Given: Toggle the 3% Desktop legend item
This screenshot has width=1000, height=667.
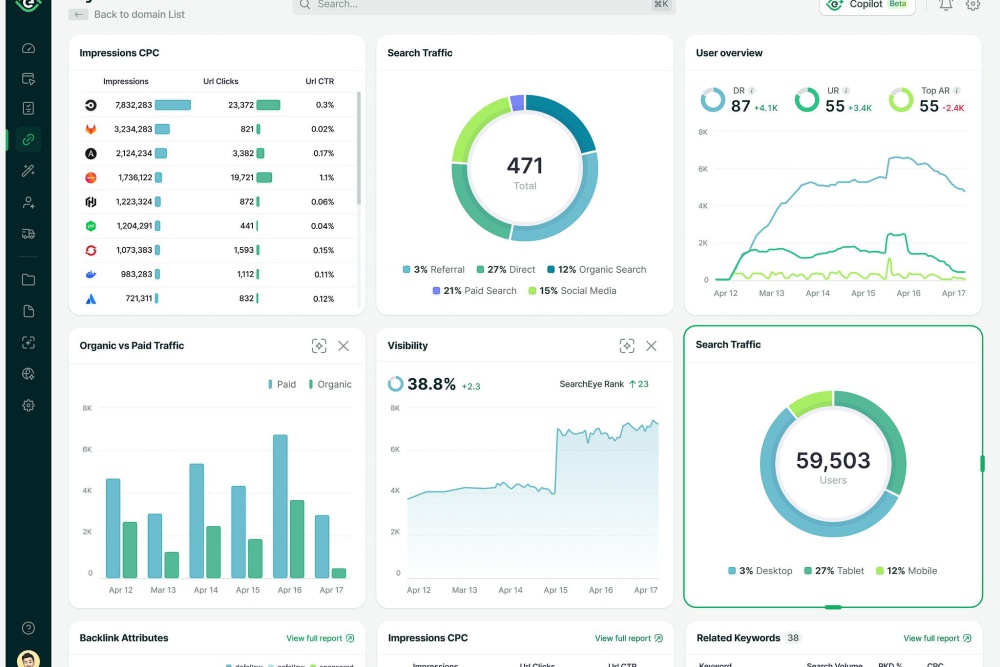Looking at the screenshot, I should click(x=760, y=571).
